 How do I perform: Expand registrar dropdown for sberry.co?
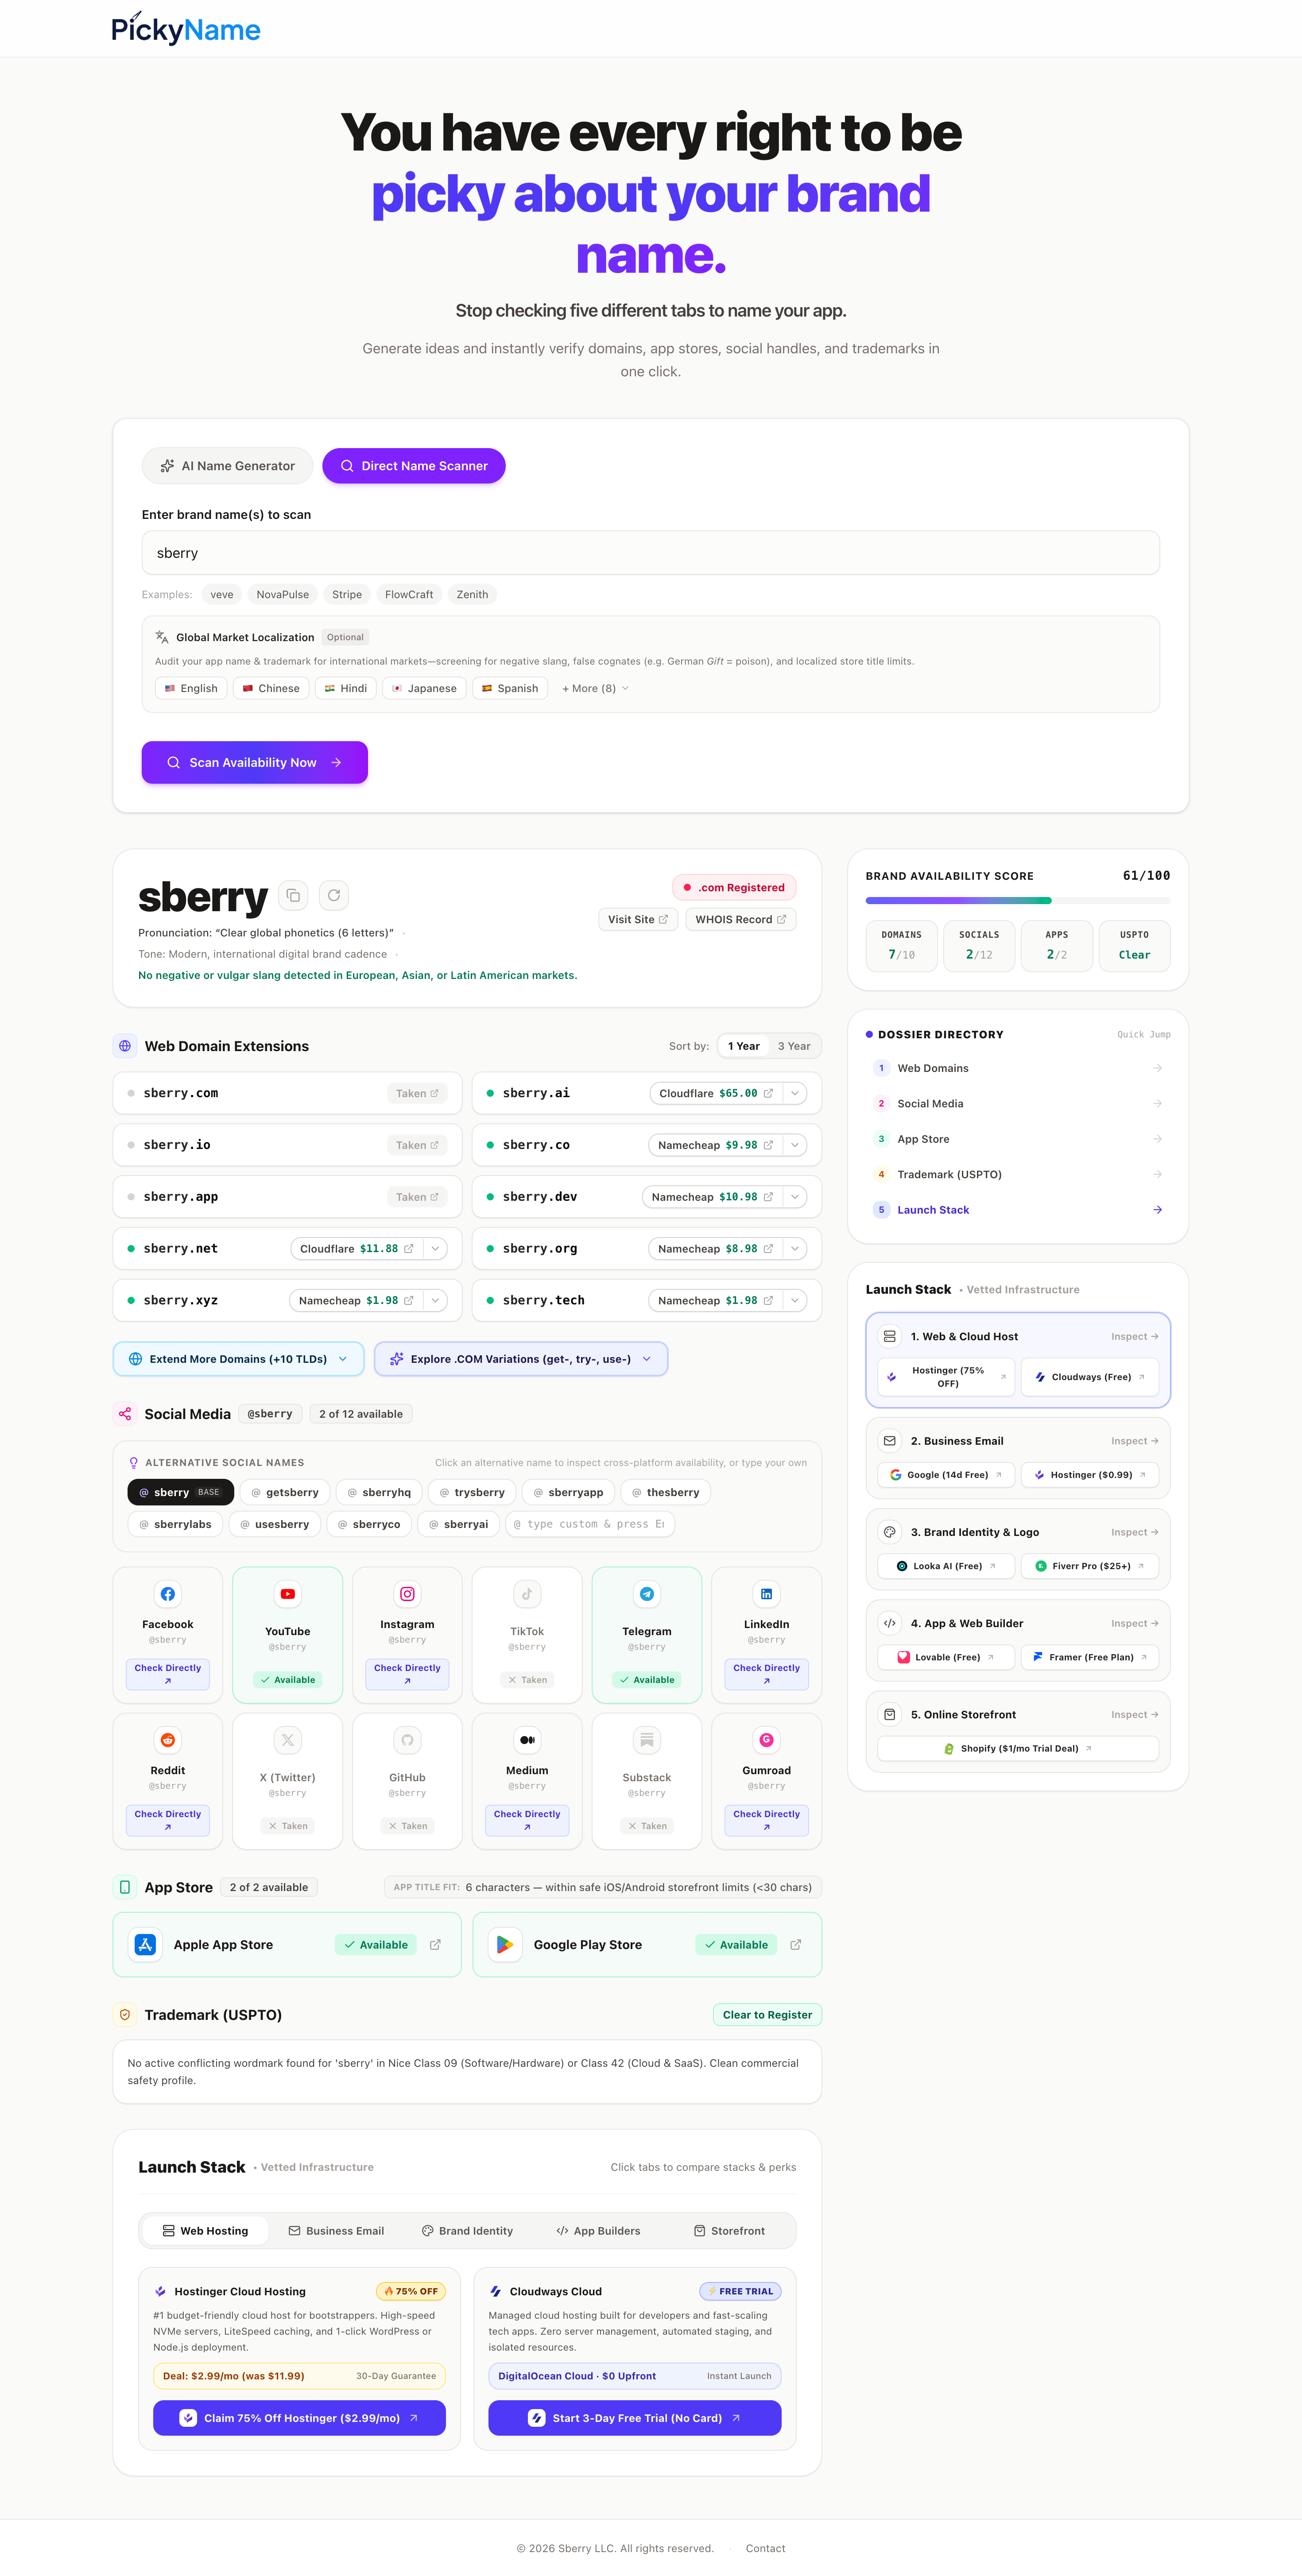point(795,1145)
